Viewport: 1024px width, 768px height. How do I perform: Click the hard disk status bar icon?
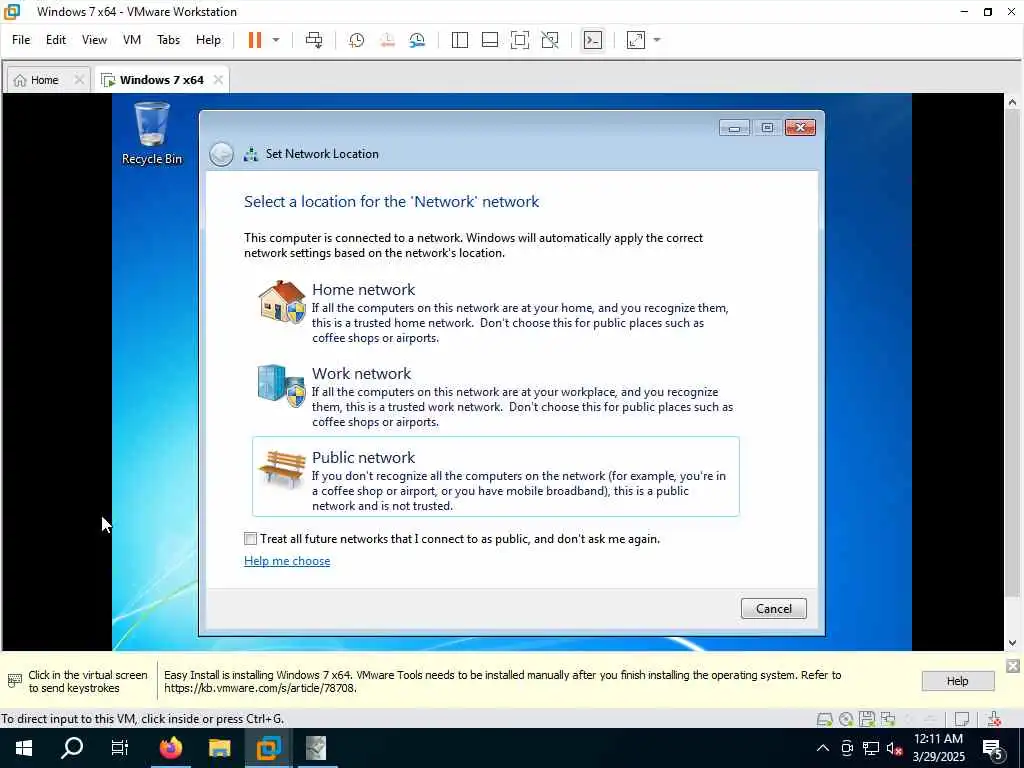(x=825, y=719)
